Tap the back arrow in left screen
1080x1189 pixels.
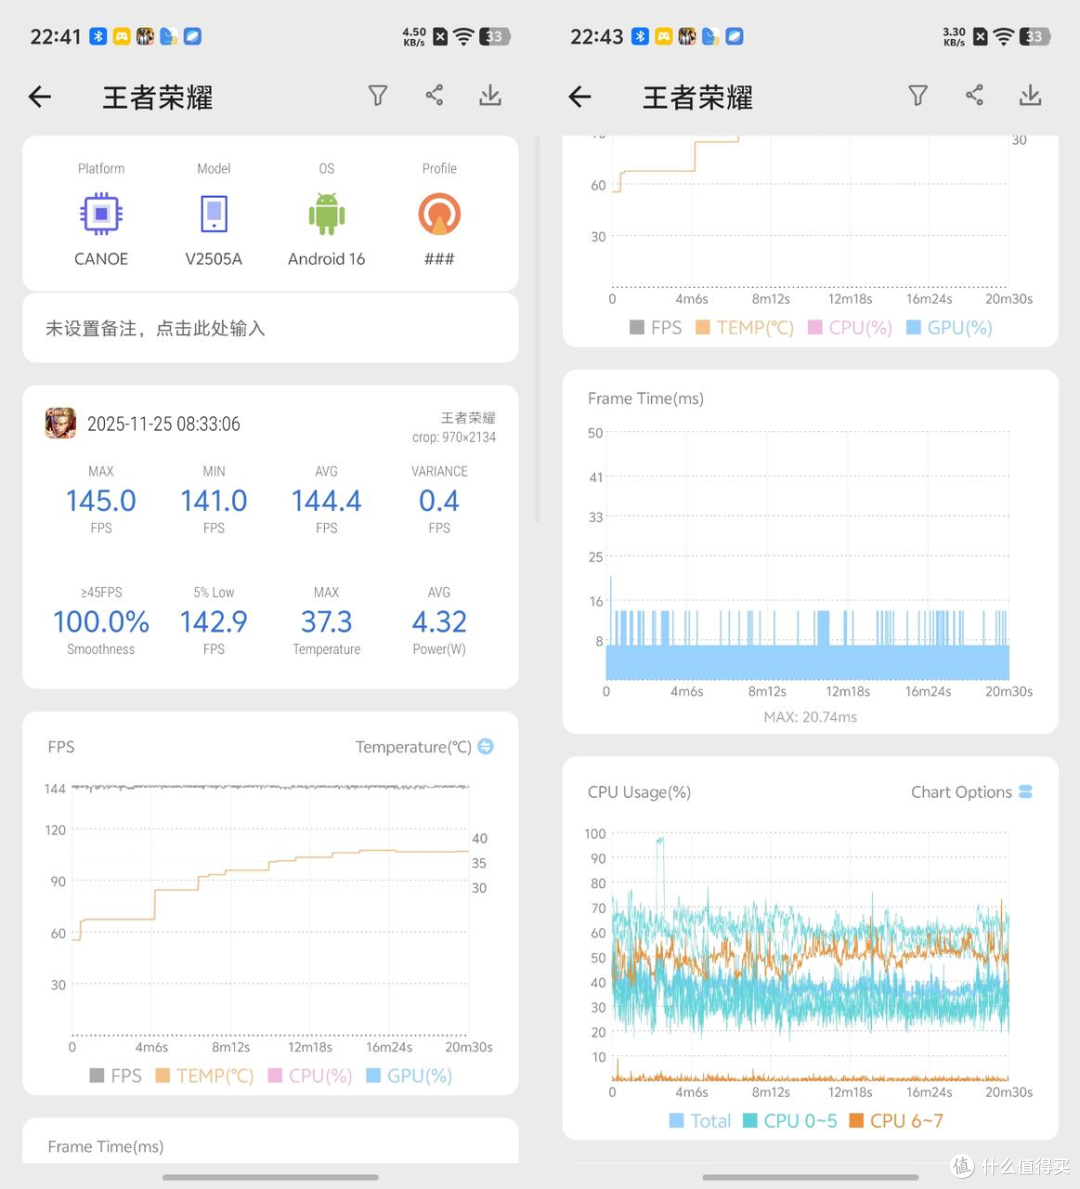point(39,96)
